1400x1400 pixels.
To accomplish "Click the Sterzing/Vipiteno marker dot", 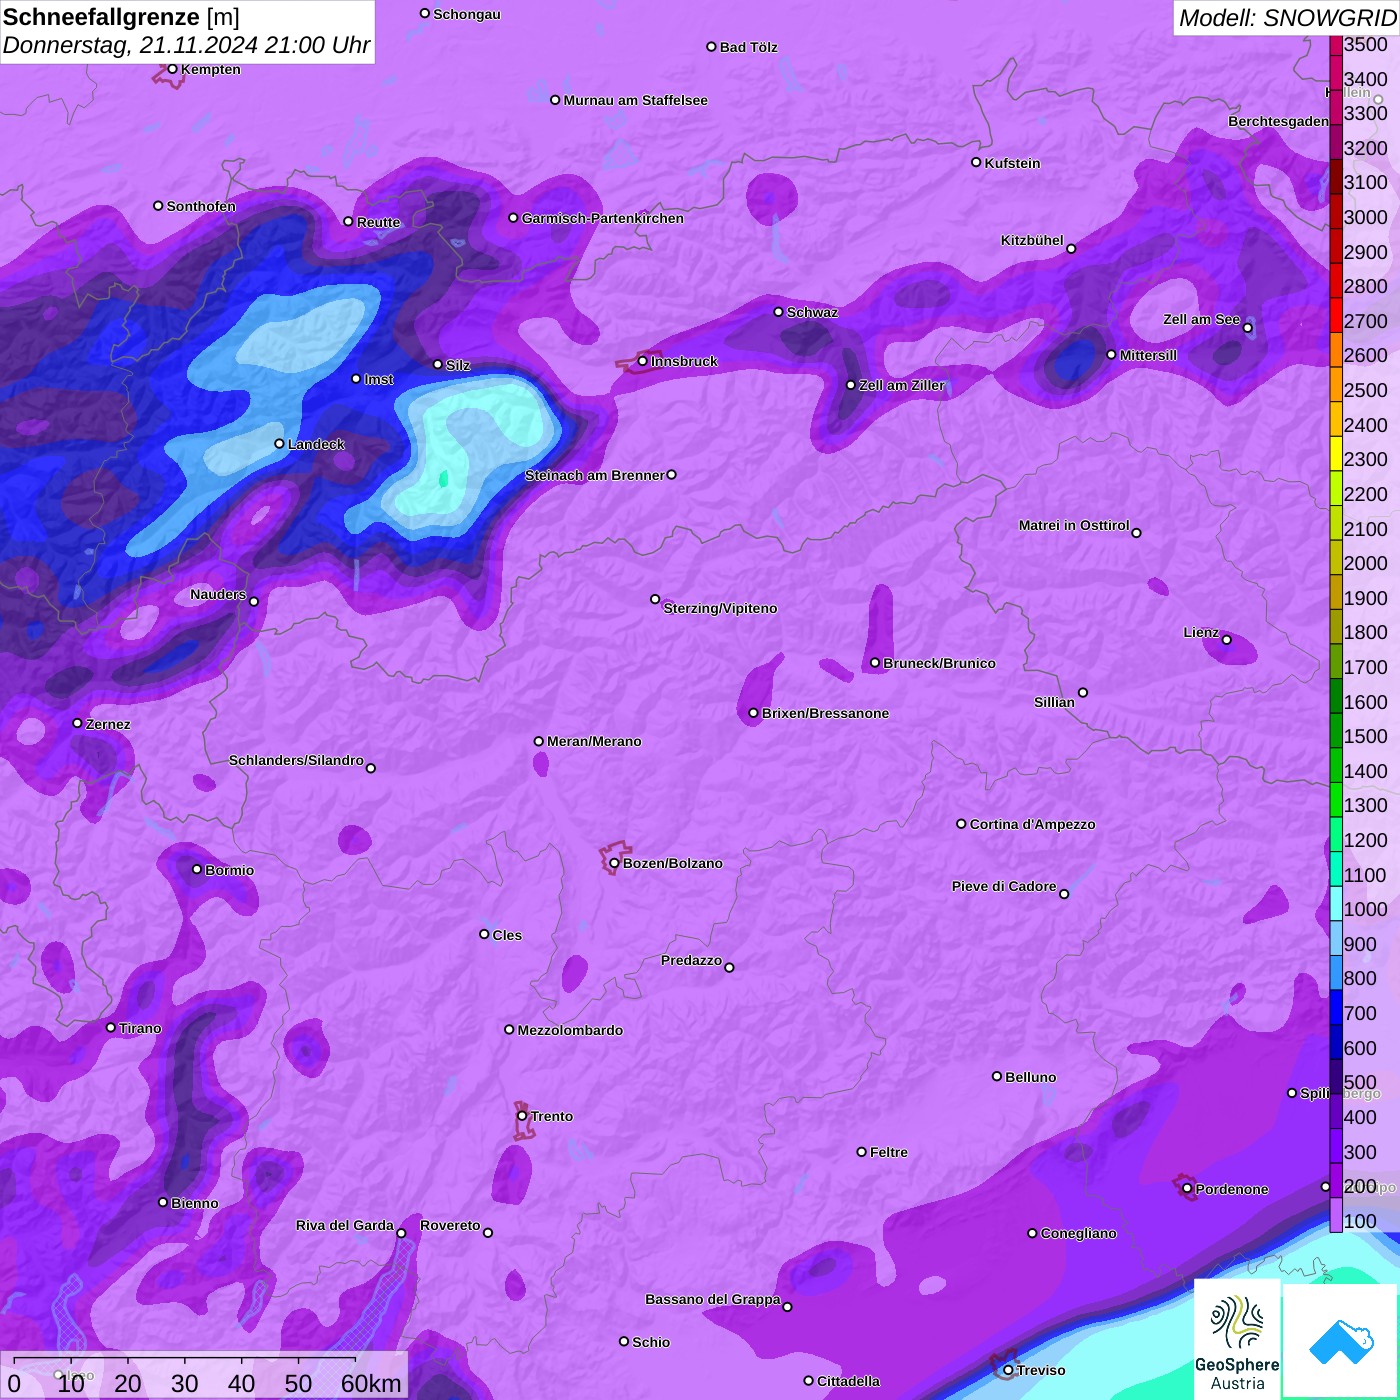I will click(x=656, y=599).
